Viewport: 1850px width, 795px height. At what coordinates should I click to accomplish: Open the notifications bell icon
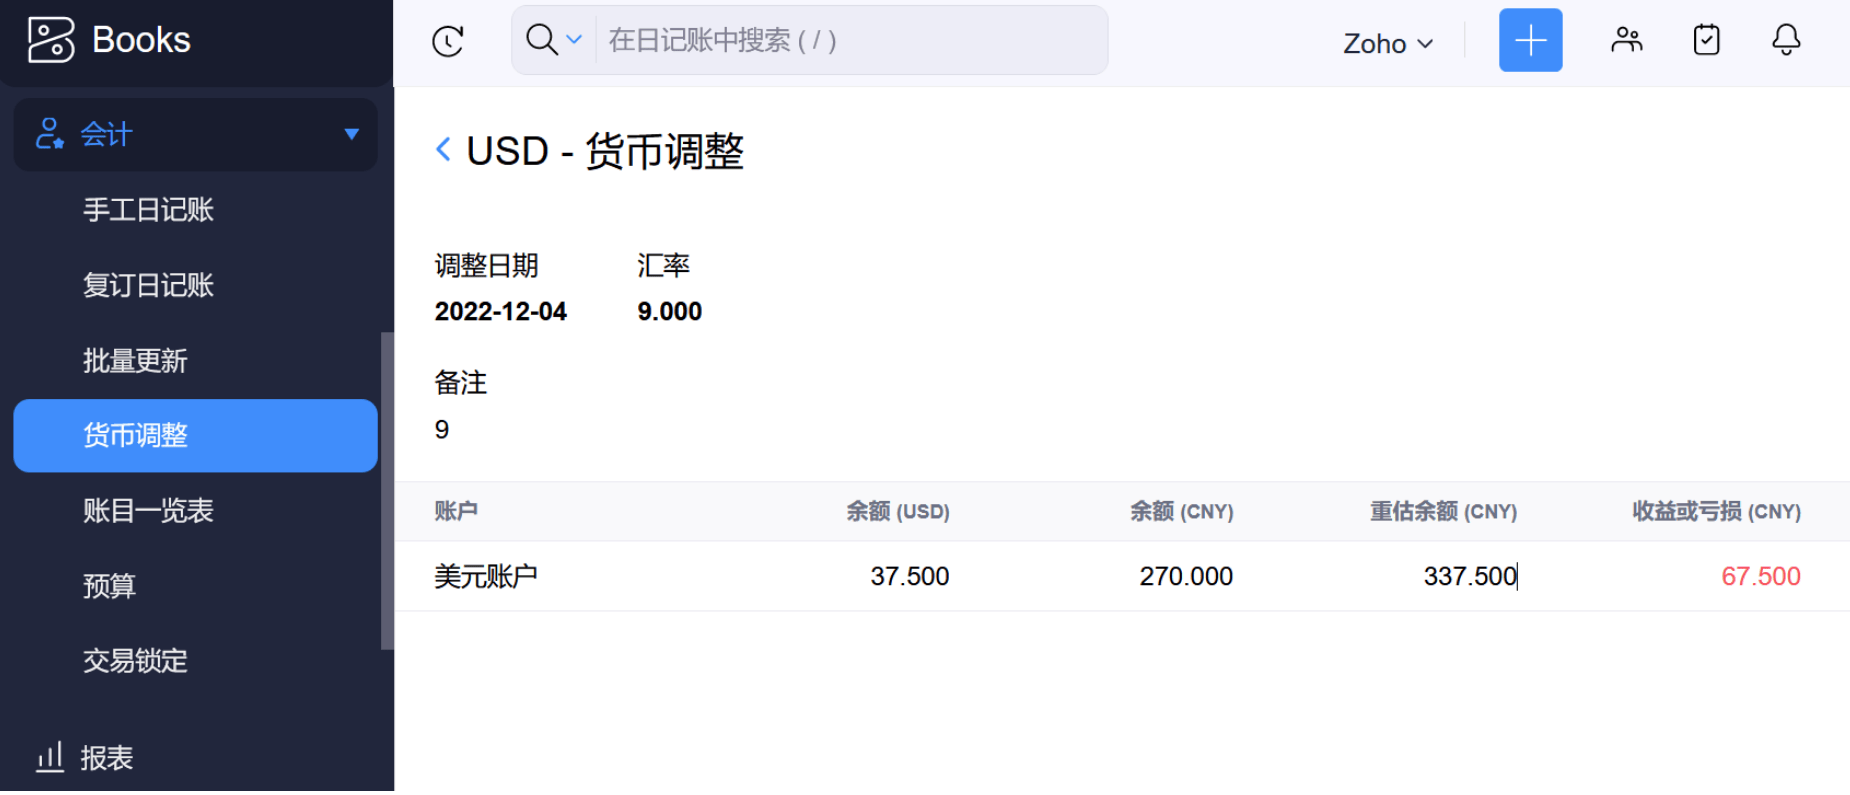[1786, 40]
